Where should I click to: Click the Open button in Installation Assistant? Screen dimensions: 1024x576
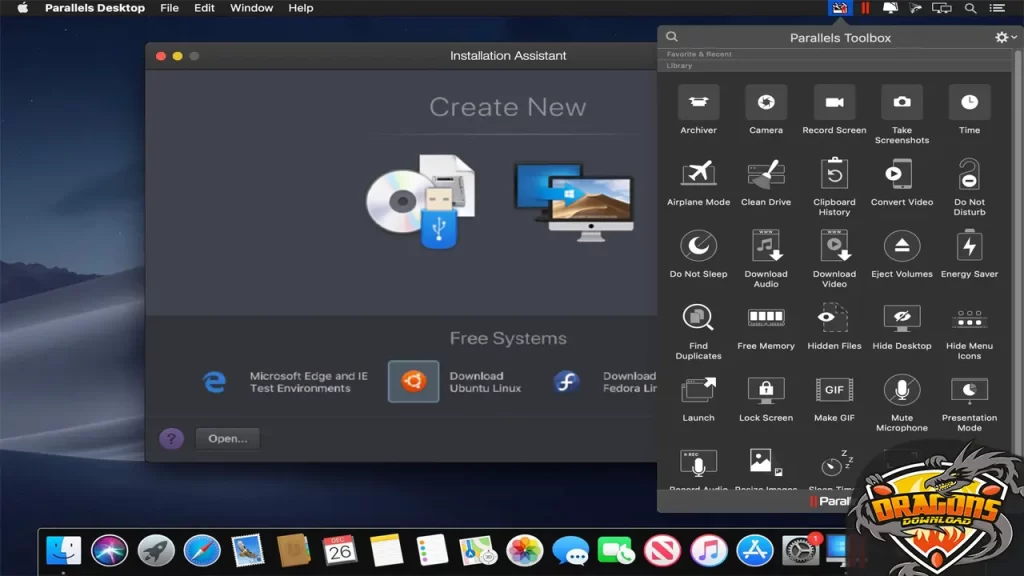click(x=227, y=438)
